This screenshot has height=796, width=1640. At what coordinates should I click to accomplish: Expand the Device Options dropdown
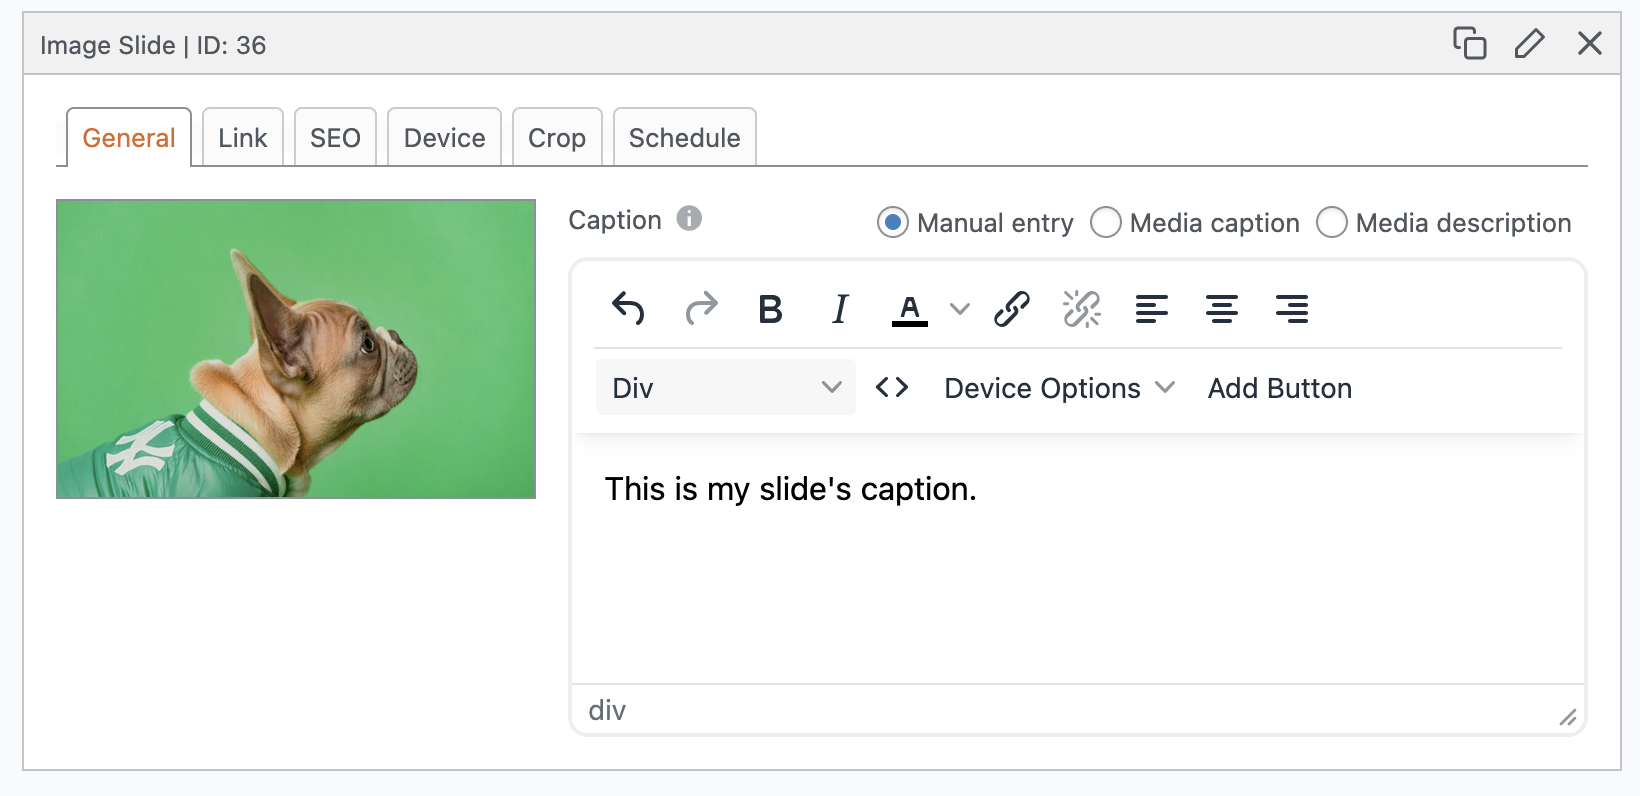coord(1059,388)
